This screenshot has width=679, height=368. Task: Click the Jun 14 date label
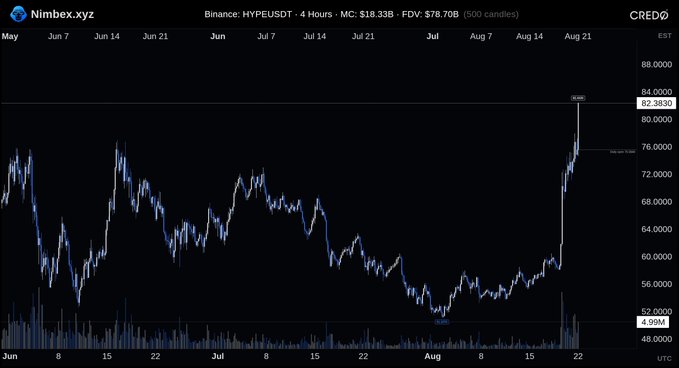107,36
